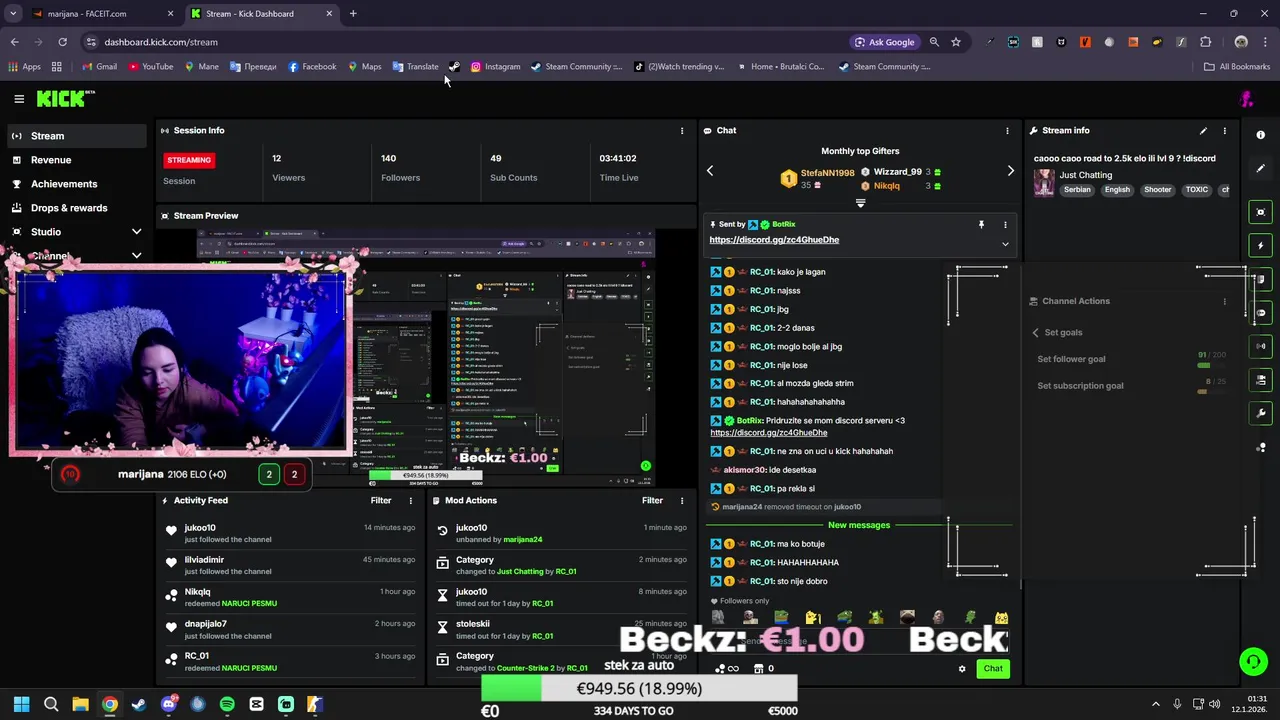Click the green Chat send button
Screen dimensions: 1280x720
[x=993, y=669]
